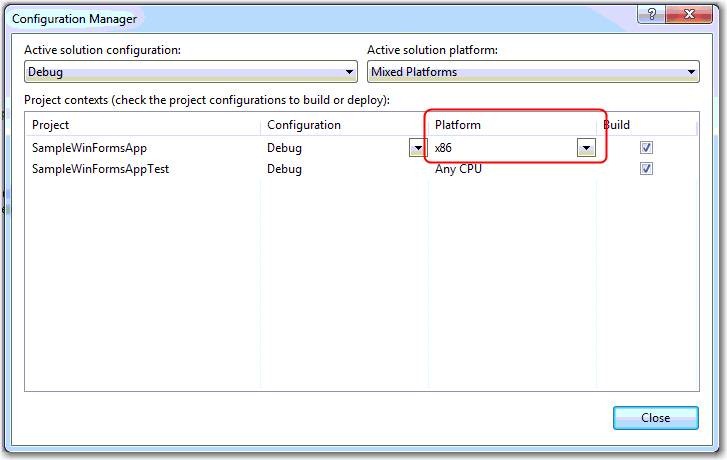
Task: Click the Platform column header
Action: coord(512,125)
